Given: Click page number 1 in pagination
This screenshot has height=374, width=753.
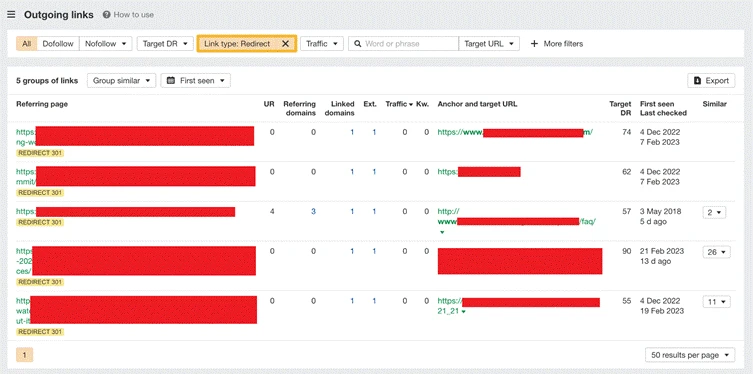Looking at the screenshot, I should click(x=24, y=355).
